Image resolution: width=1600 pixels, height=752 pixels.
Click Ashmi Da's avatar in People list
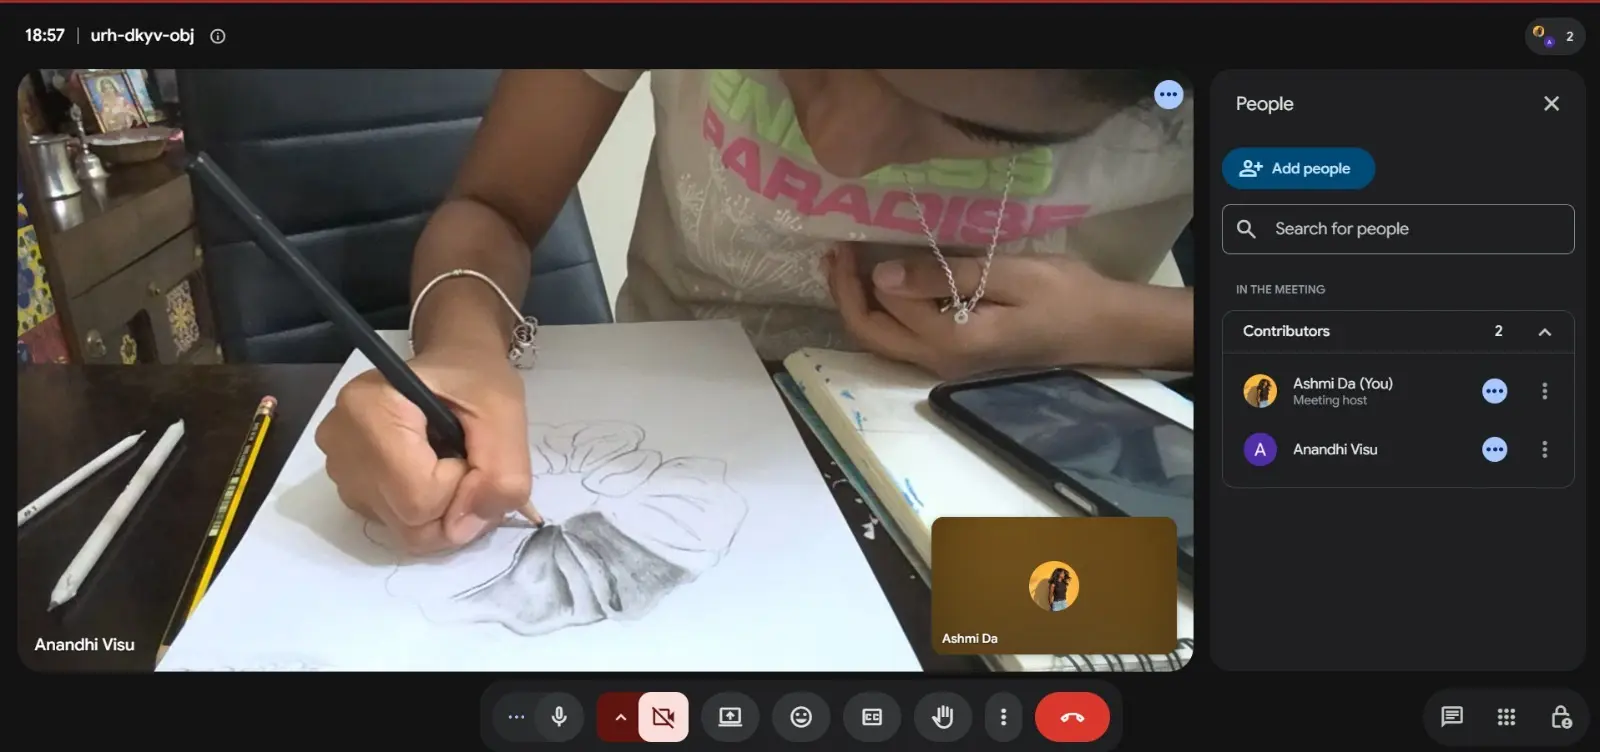[1260, 391]
